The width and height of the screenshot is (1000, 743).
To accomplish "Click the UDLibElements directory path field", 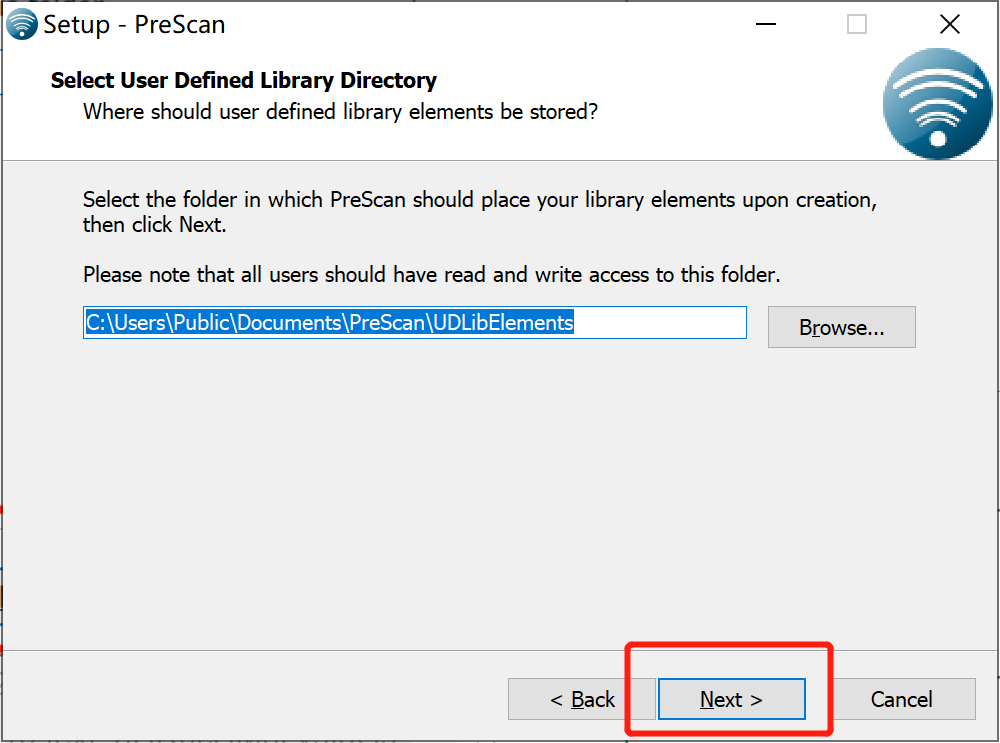I will [415, 323].
